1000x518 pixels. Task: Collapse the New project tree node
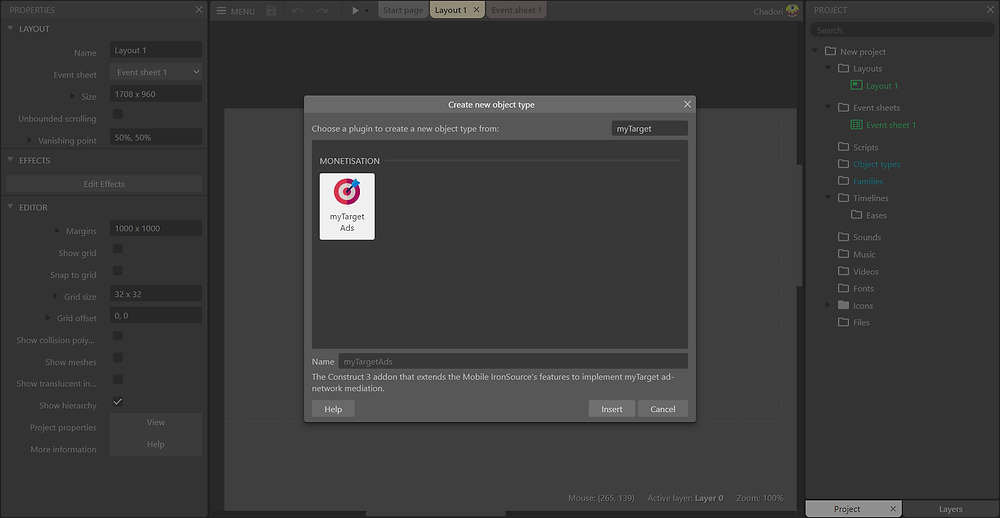click(815, 51)
